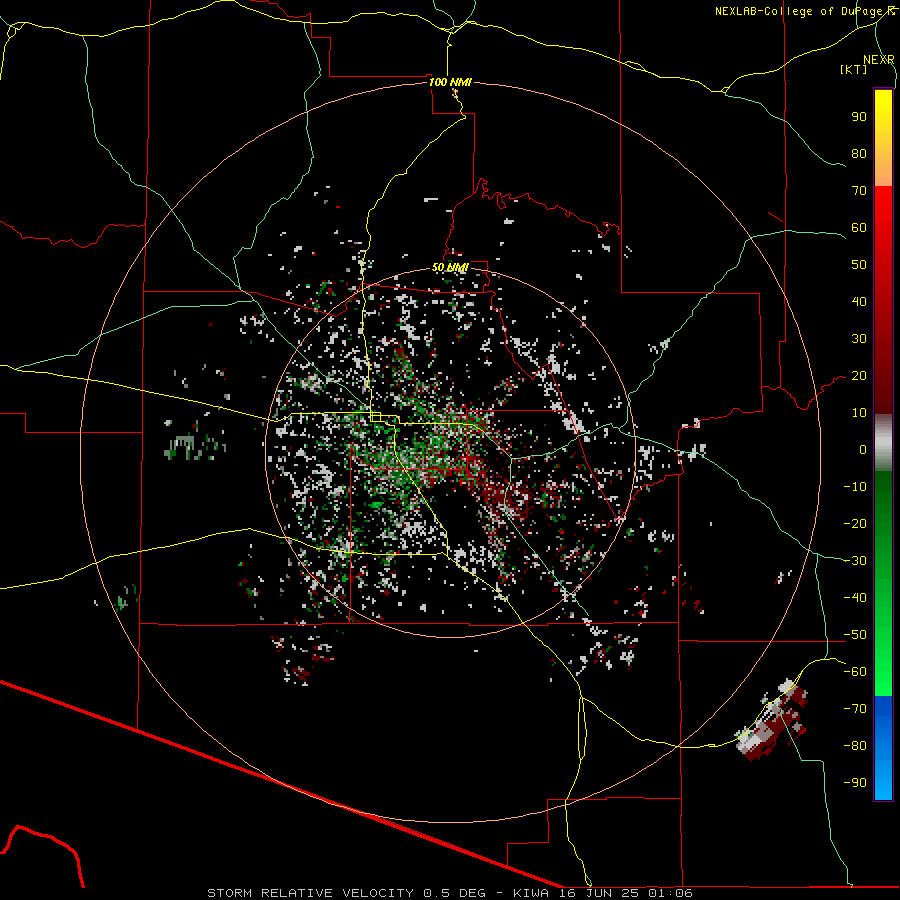Select the positive 50 scale label
Viewport: 900px width, 900px height.
click(x=859, y=265)
